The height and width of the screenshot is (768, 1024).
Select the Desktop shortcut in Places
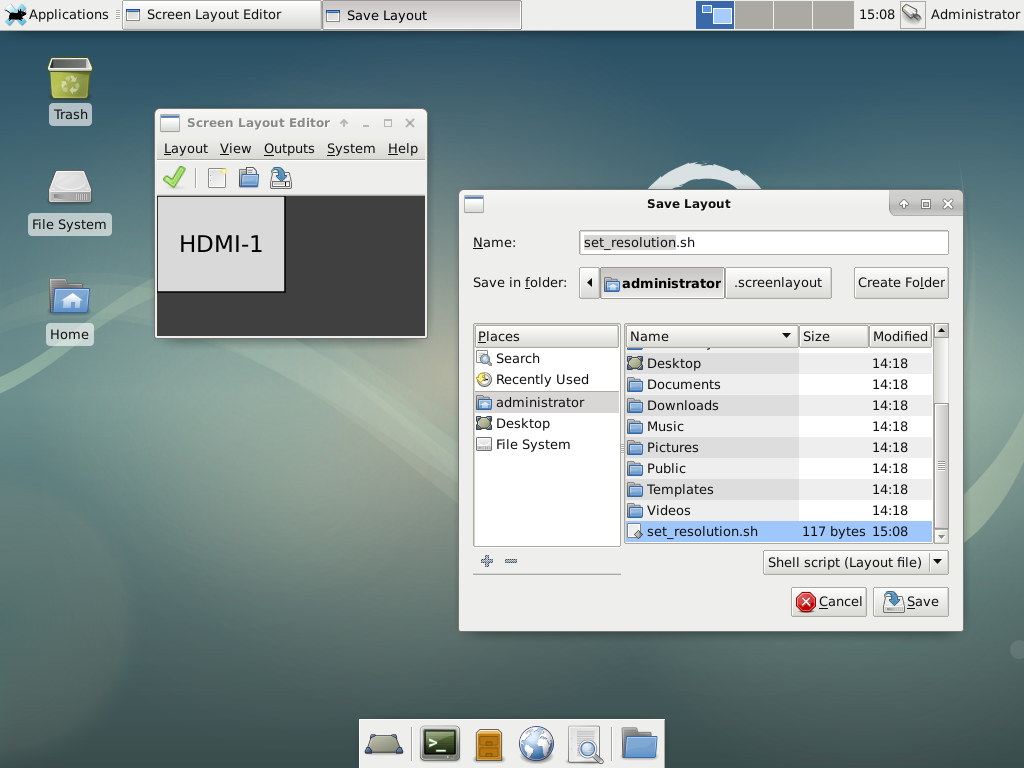click(524, 423)
